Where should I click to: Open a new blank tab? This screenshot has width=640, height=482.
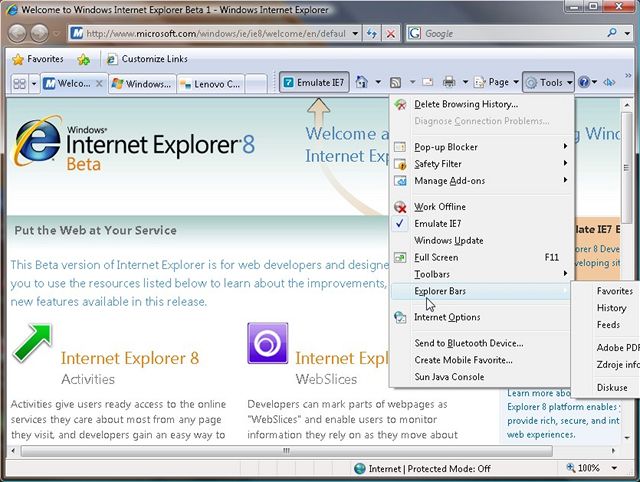pyautogui.click(x=256, y=84)
